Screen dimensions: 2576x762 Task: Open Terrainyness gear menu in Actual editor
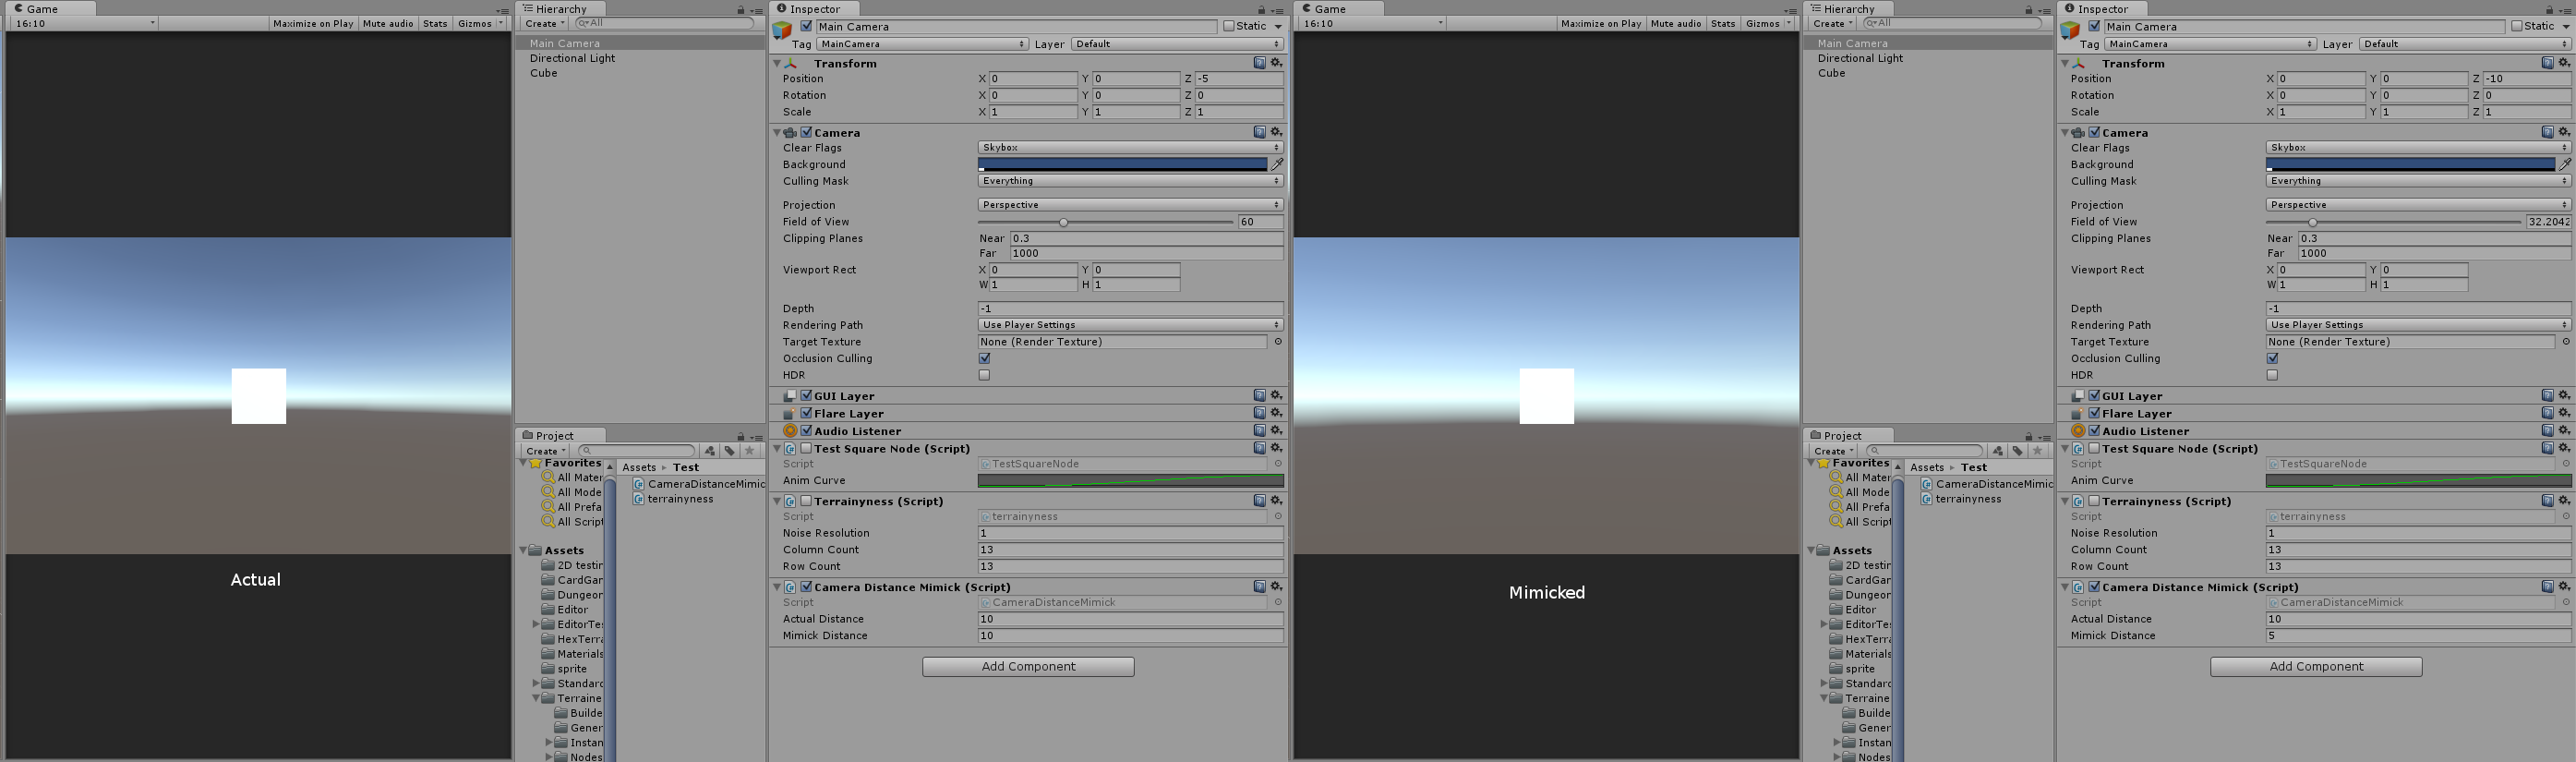[1276, 501]
